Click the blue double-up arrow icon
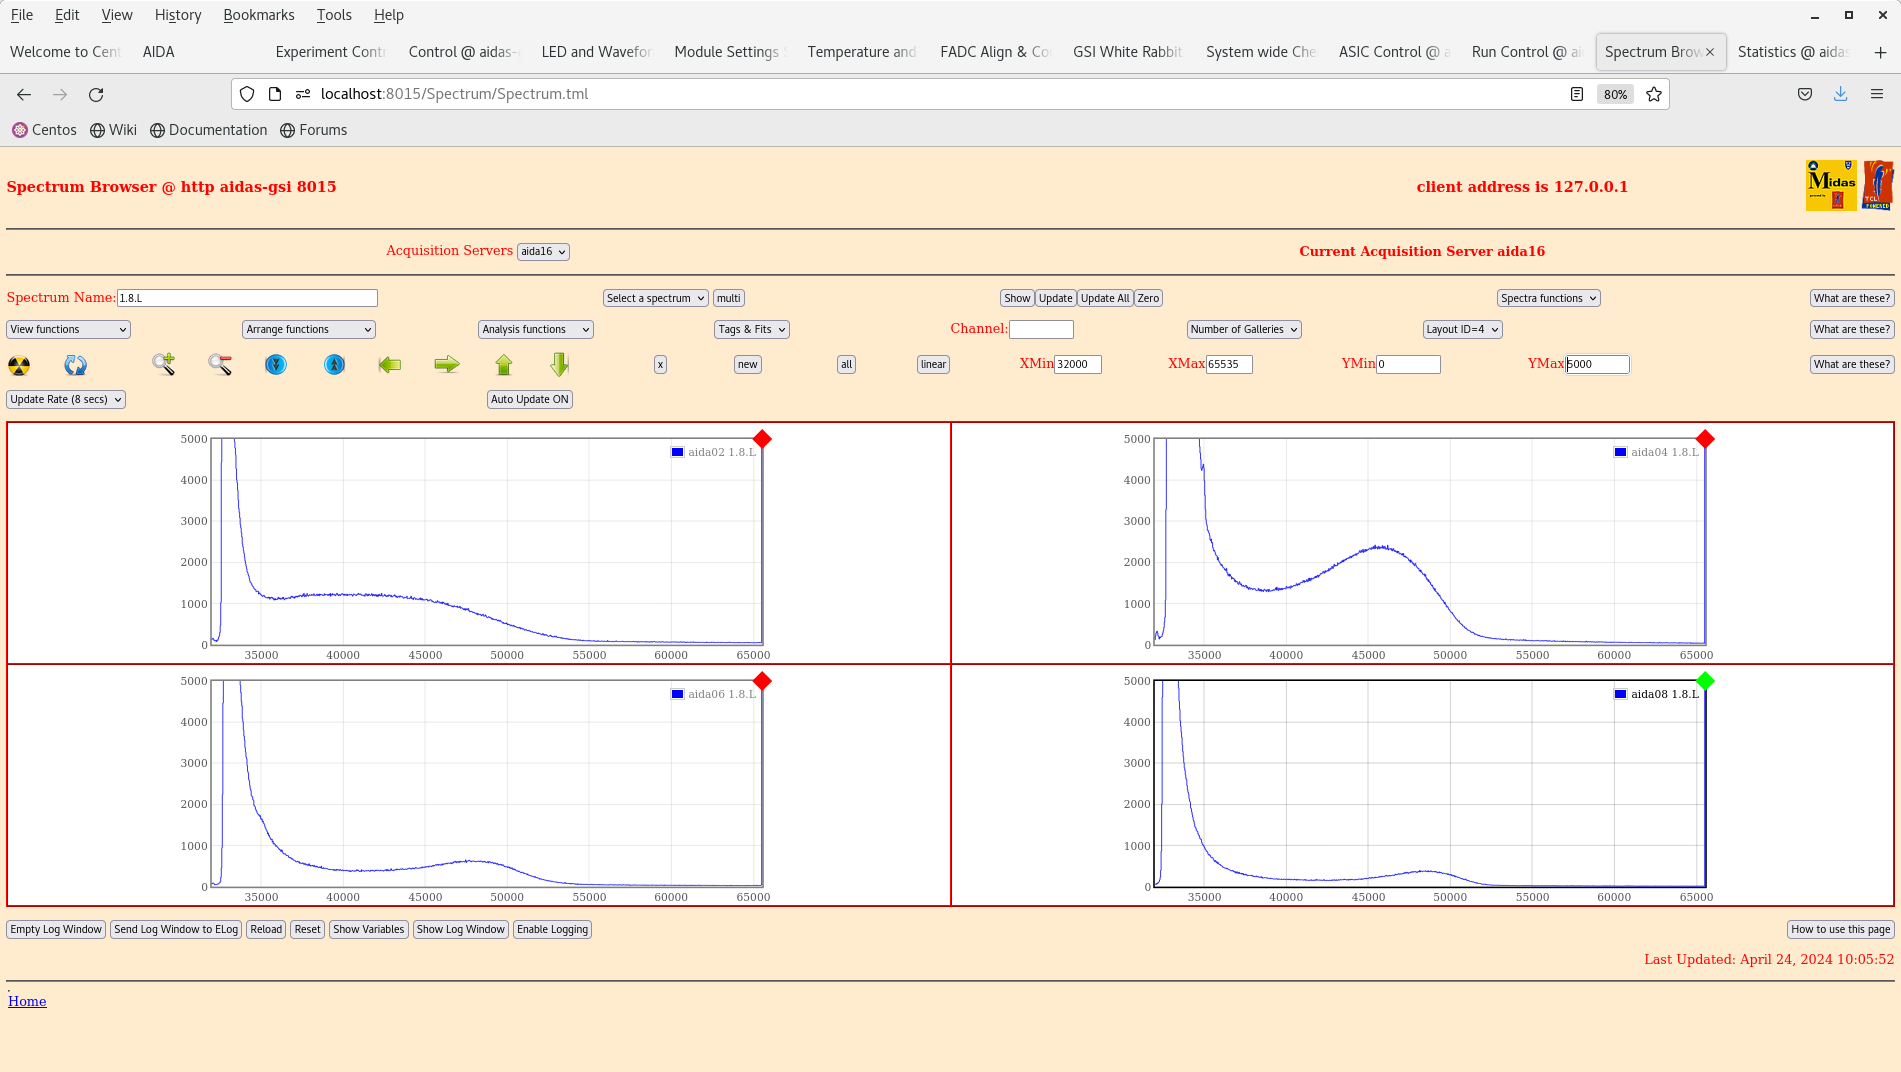This screenshot has height=1072, width=1901. pos(334,365)
